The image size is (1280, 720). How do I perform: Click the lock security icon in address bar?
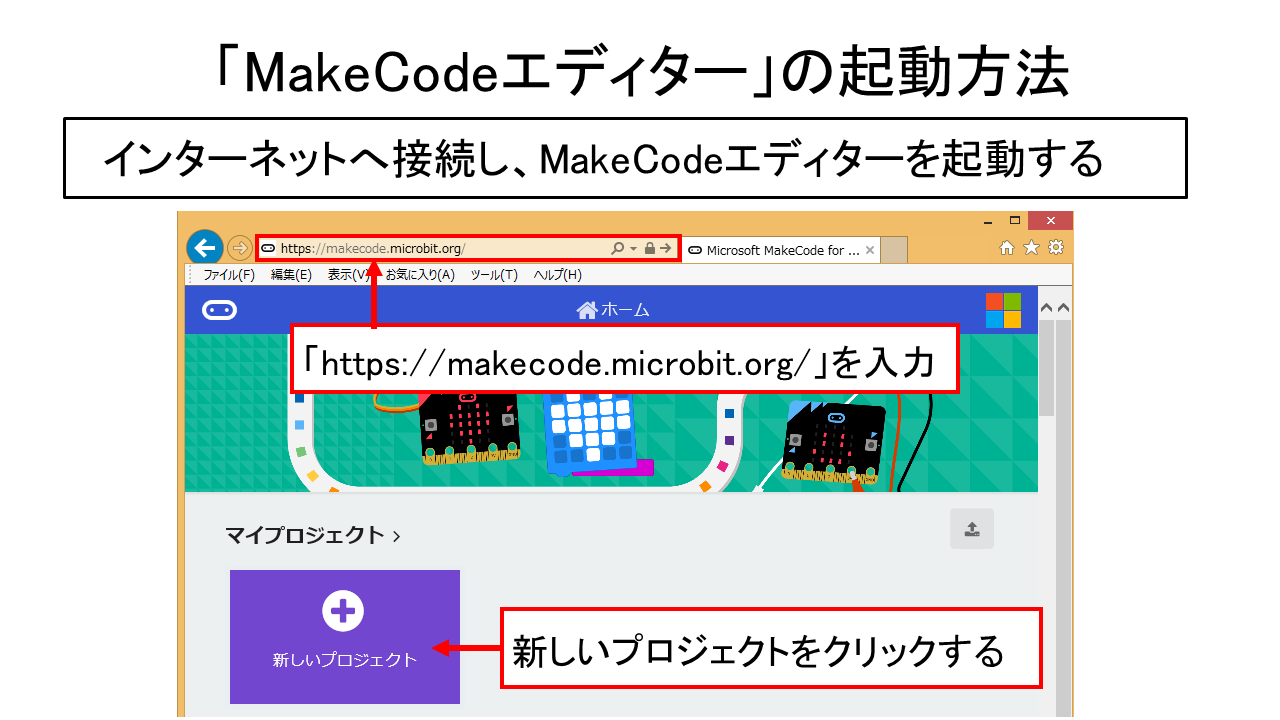click(x=650, y=248)
